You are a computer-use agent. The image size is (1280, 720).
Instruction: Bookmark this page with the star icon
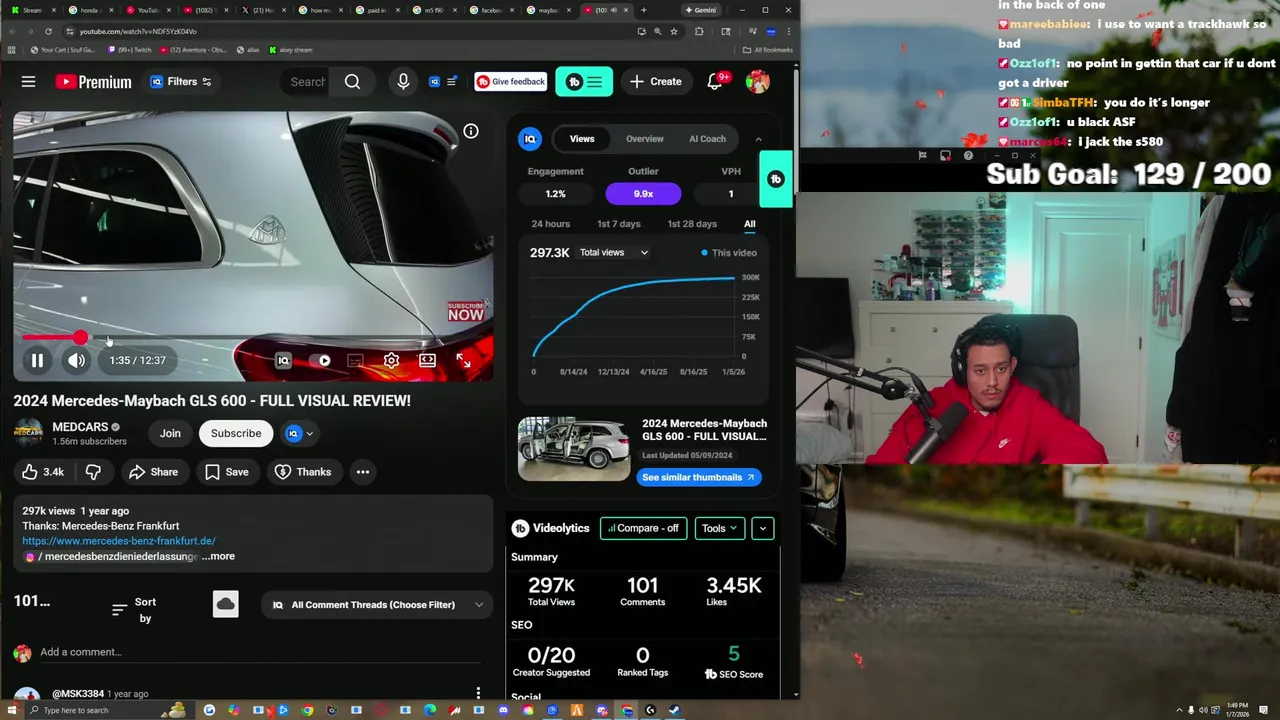pos(674,31)
